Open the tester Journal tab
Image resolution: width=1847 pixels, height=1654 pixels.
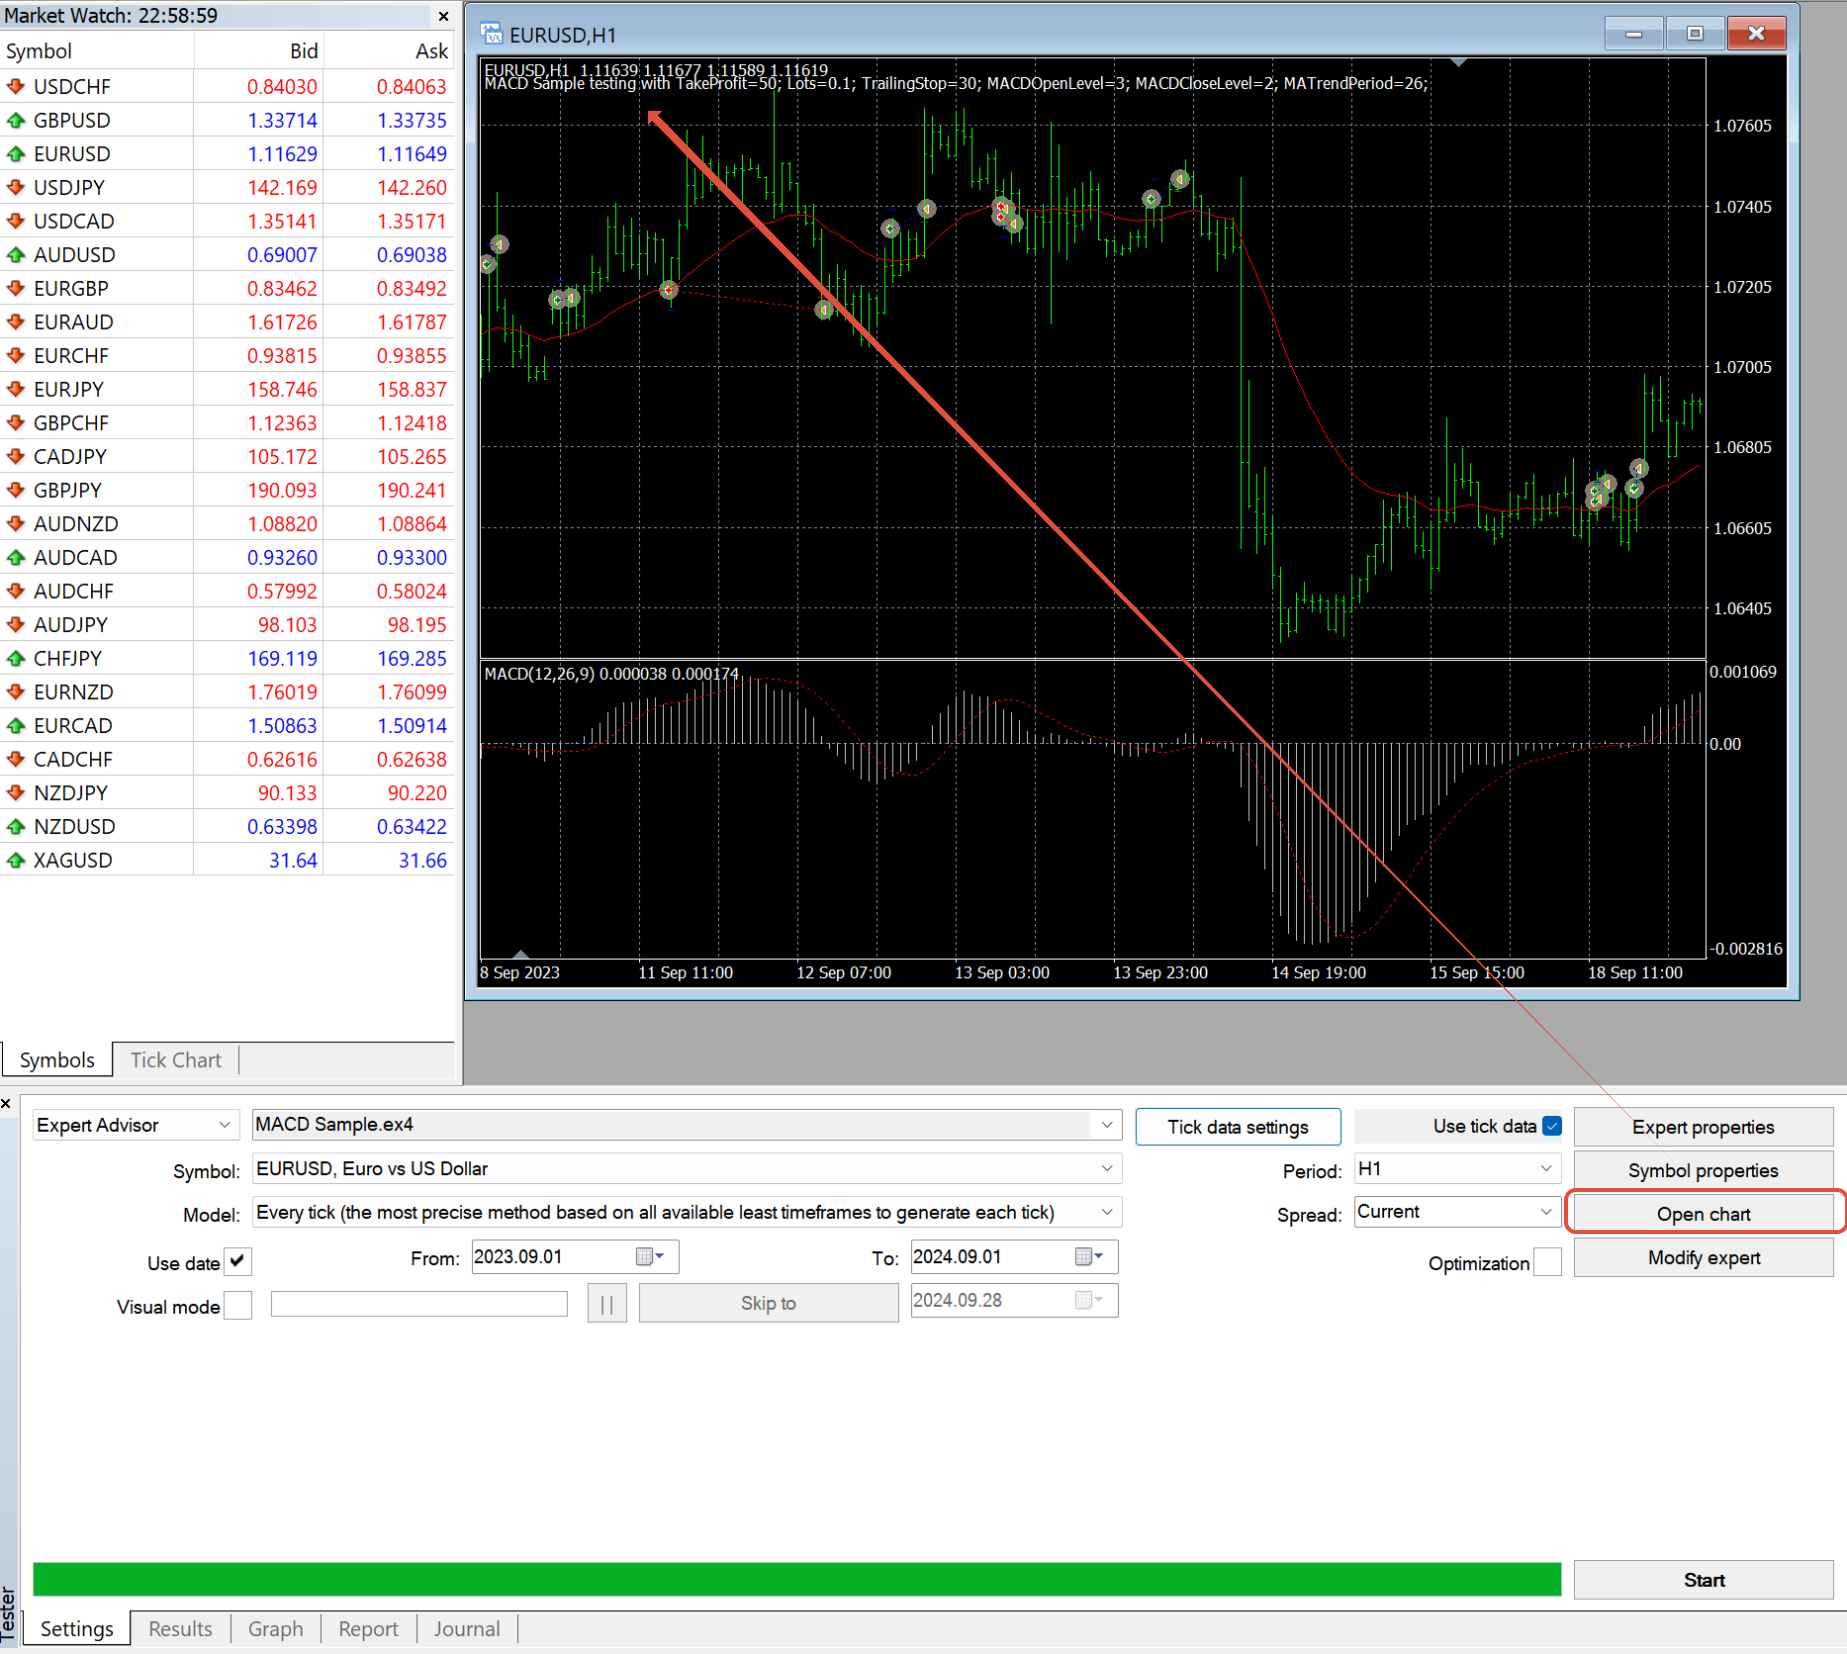(x=467, y=1629)
